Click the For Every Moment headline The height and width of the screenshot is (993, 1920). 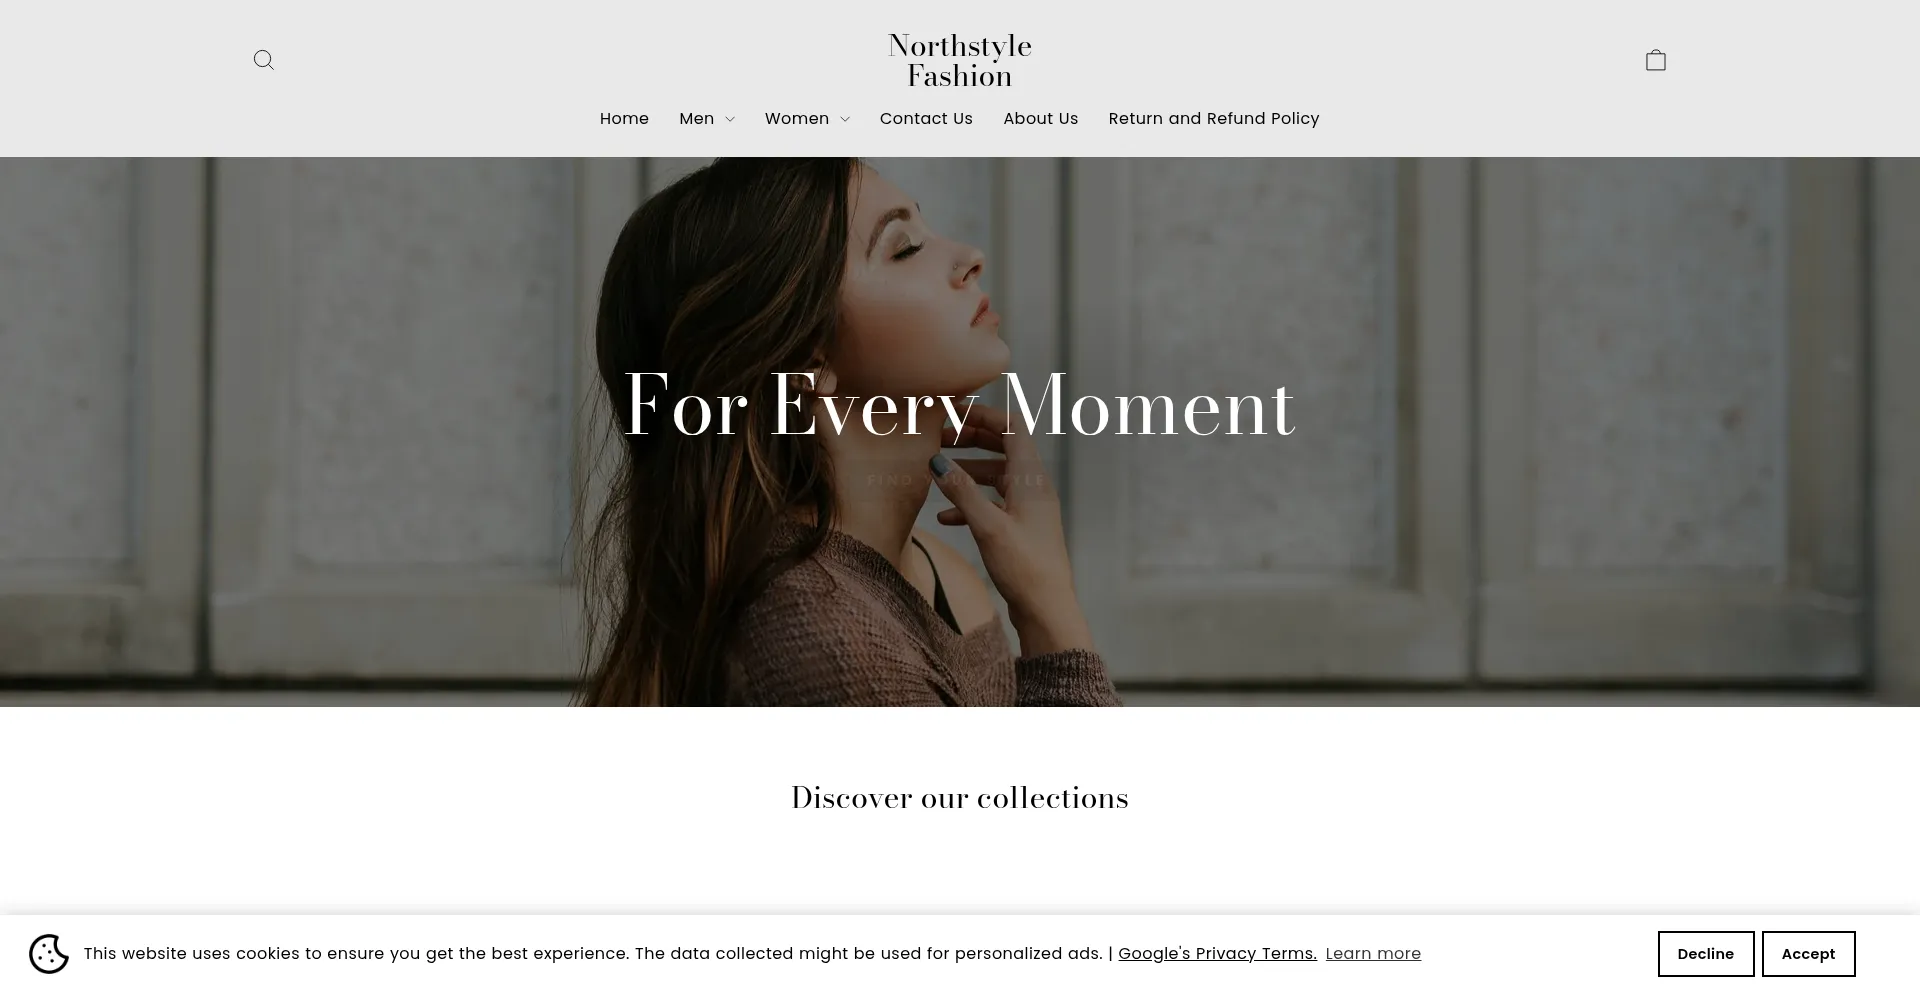point(960,405)
